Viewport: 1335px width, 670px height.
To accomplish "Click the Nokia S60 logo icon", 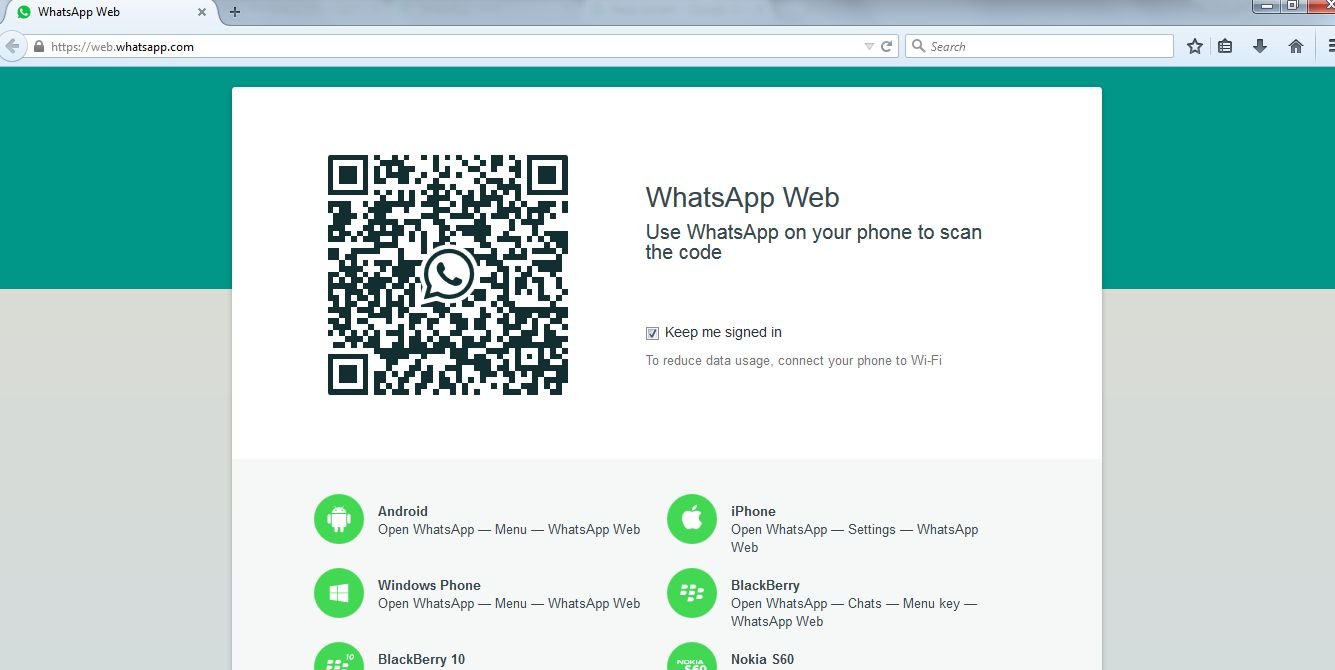I will tap(692, 657).
